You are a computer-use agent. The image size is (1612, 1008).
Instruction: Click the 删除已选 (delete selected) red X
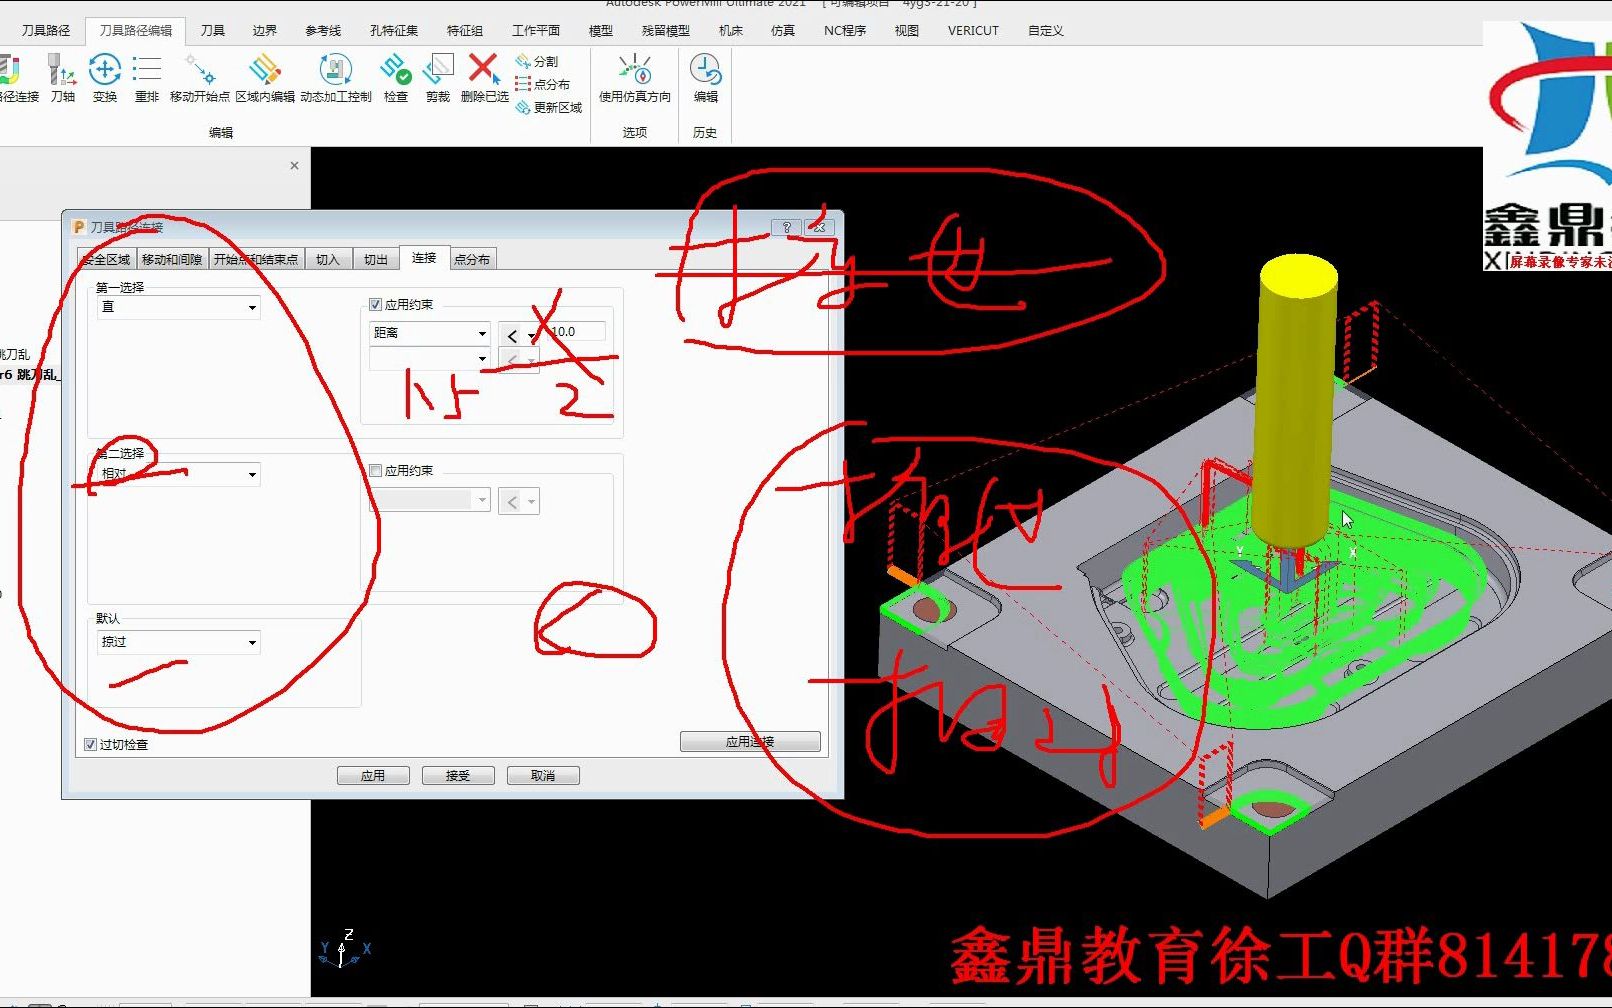485,79
